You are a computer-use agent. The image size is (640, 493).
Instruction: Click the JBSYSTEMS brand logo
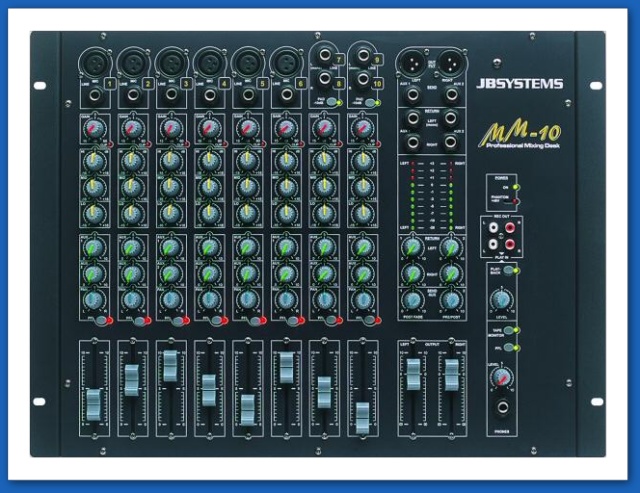click(x=520, y=84)
